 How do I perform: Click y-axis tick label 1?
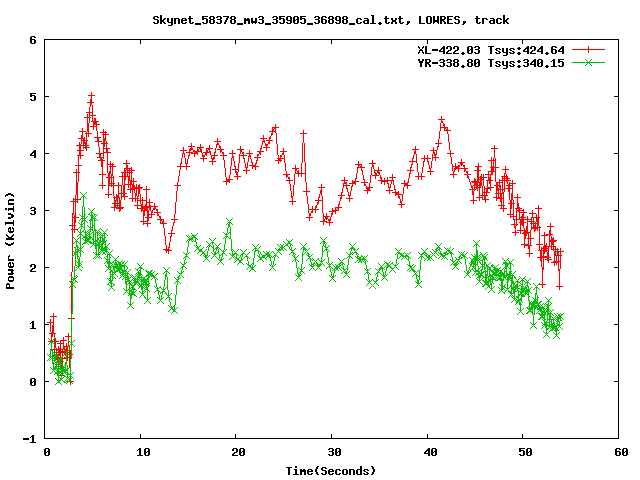click(33, 325)
